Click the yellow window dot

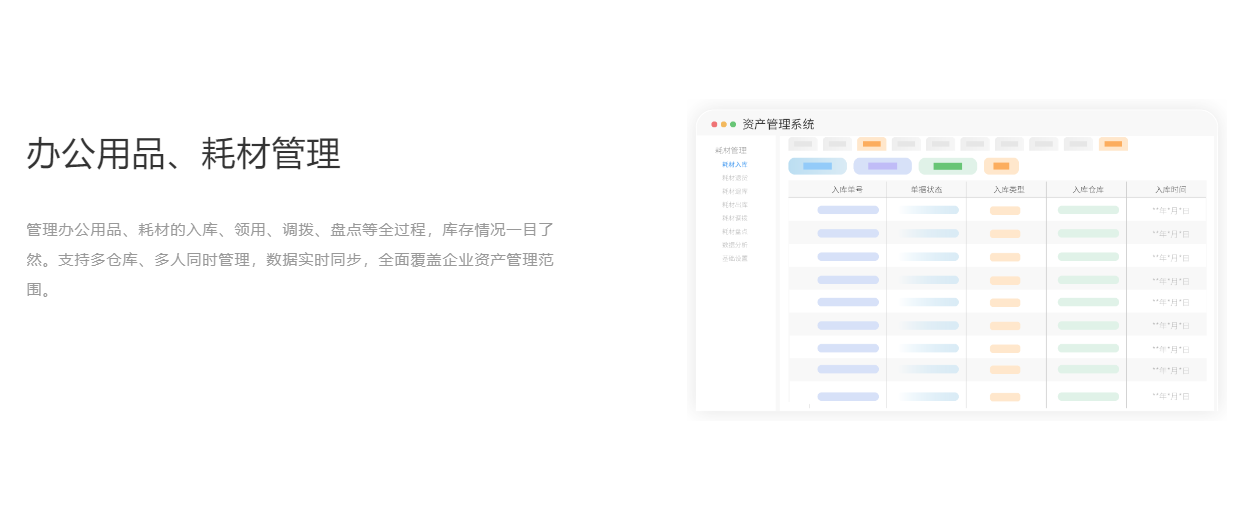(723, 125)
